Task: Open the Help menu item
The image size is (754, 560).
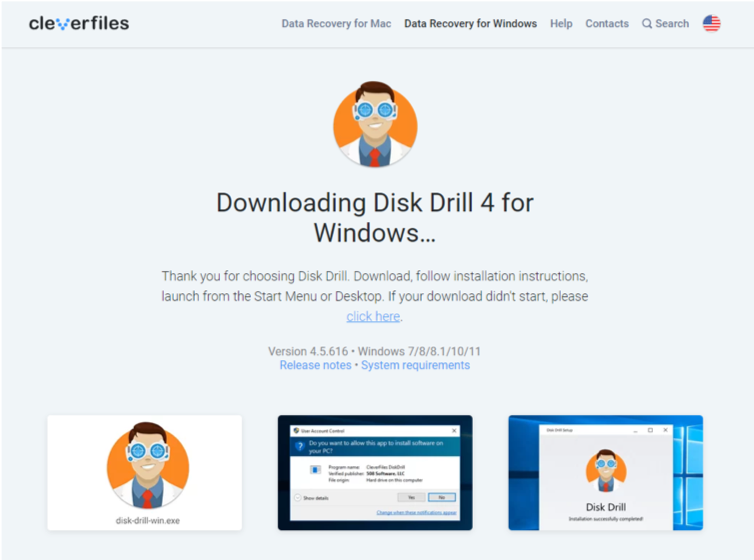Action: 561,24
